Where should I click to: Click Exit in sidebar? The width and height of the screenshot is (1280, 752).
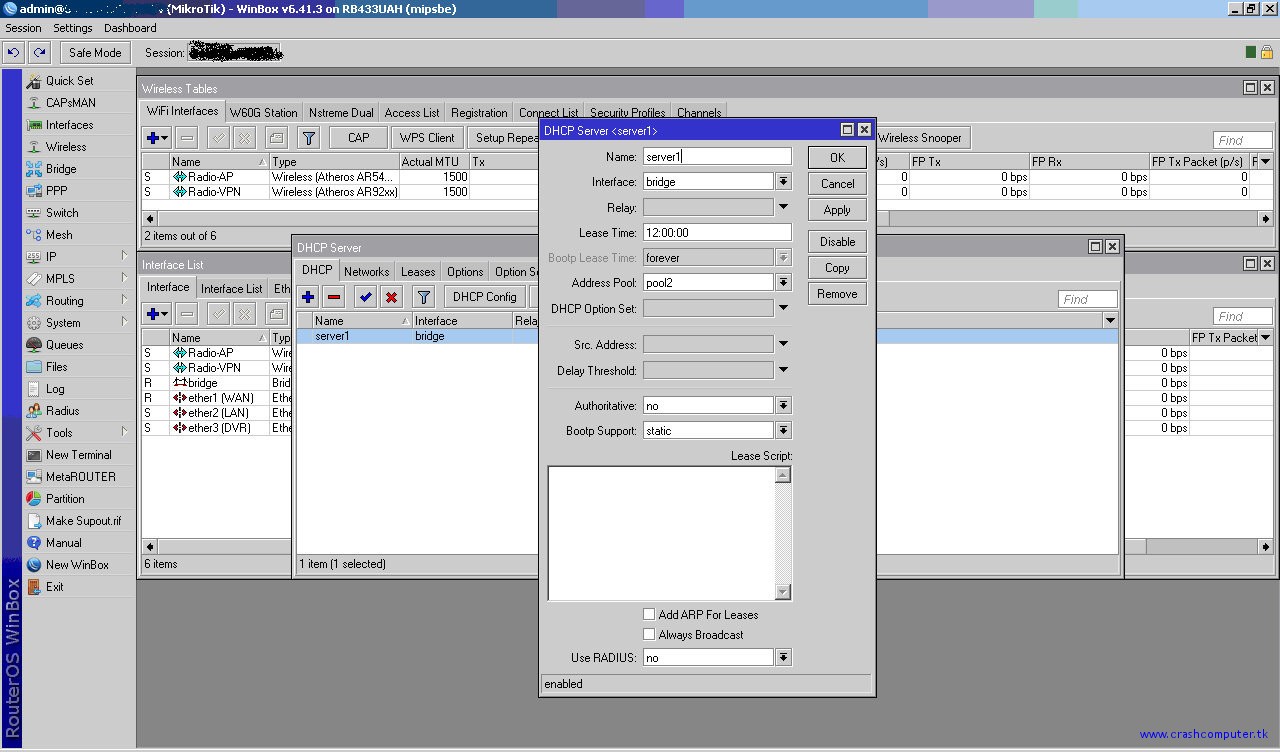point(54,587)
